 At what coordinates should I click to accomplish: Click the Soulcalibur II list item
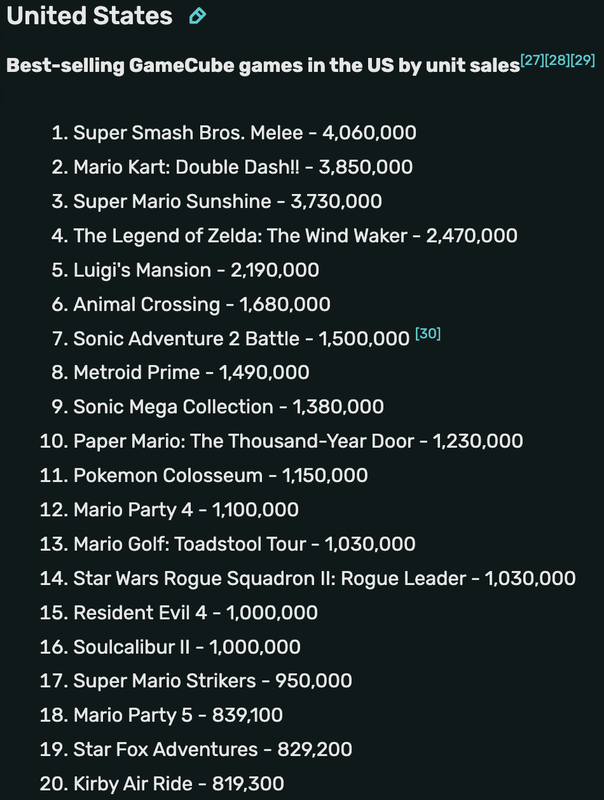[x=187, y=647]
